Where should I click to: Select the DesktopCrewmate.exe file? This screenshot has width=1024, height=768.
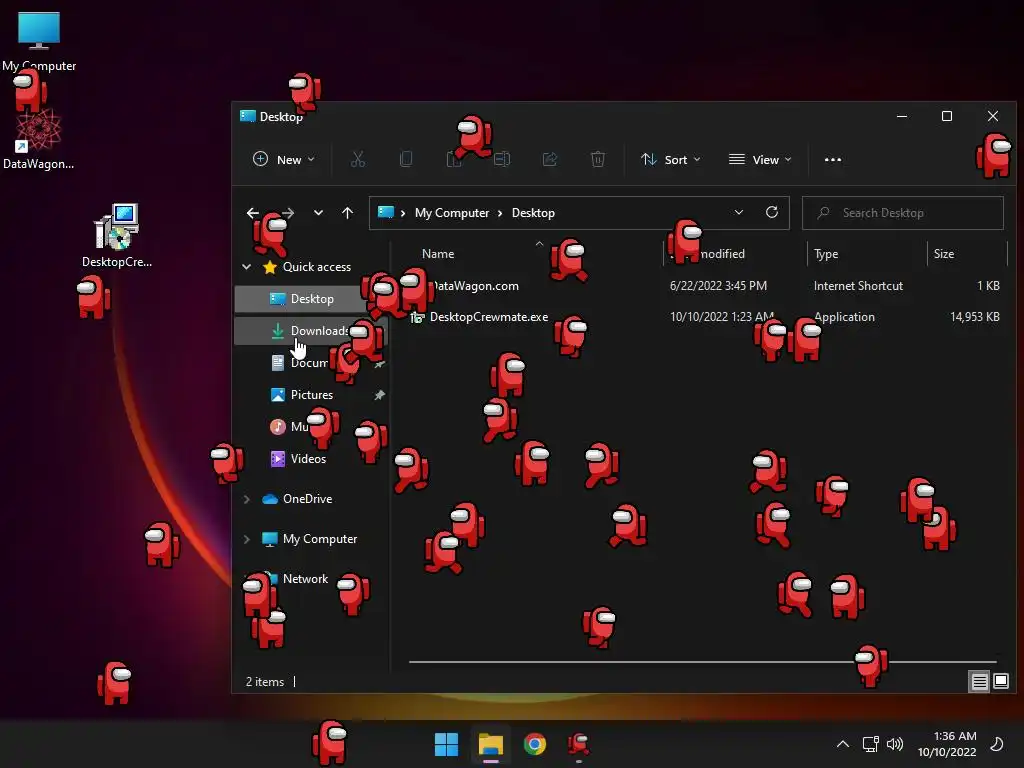[488, 317]
